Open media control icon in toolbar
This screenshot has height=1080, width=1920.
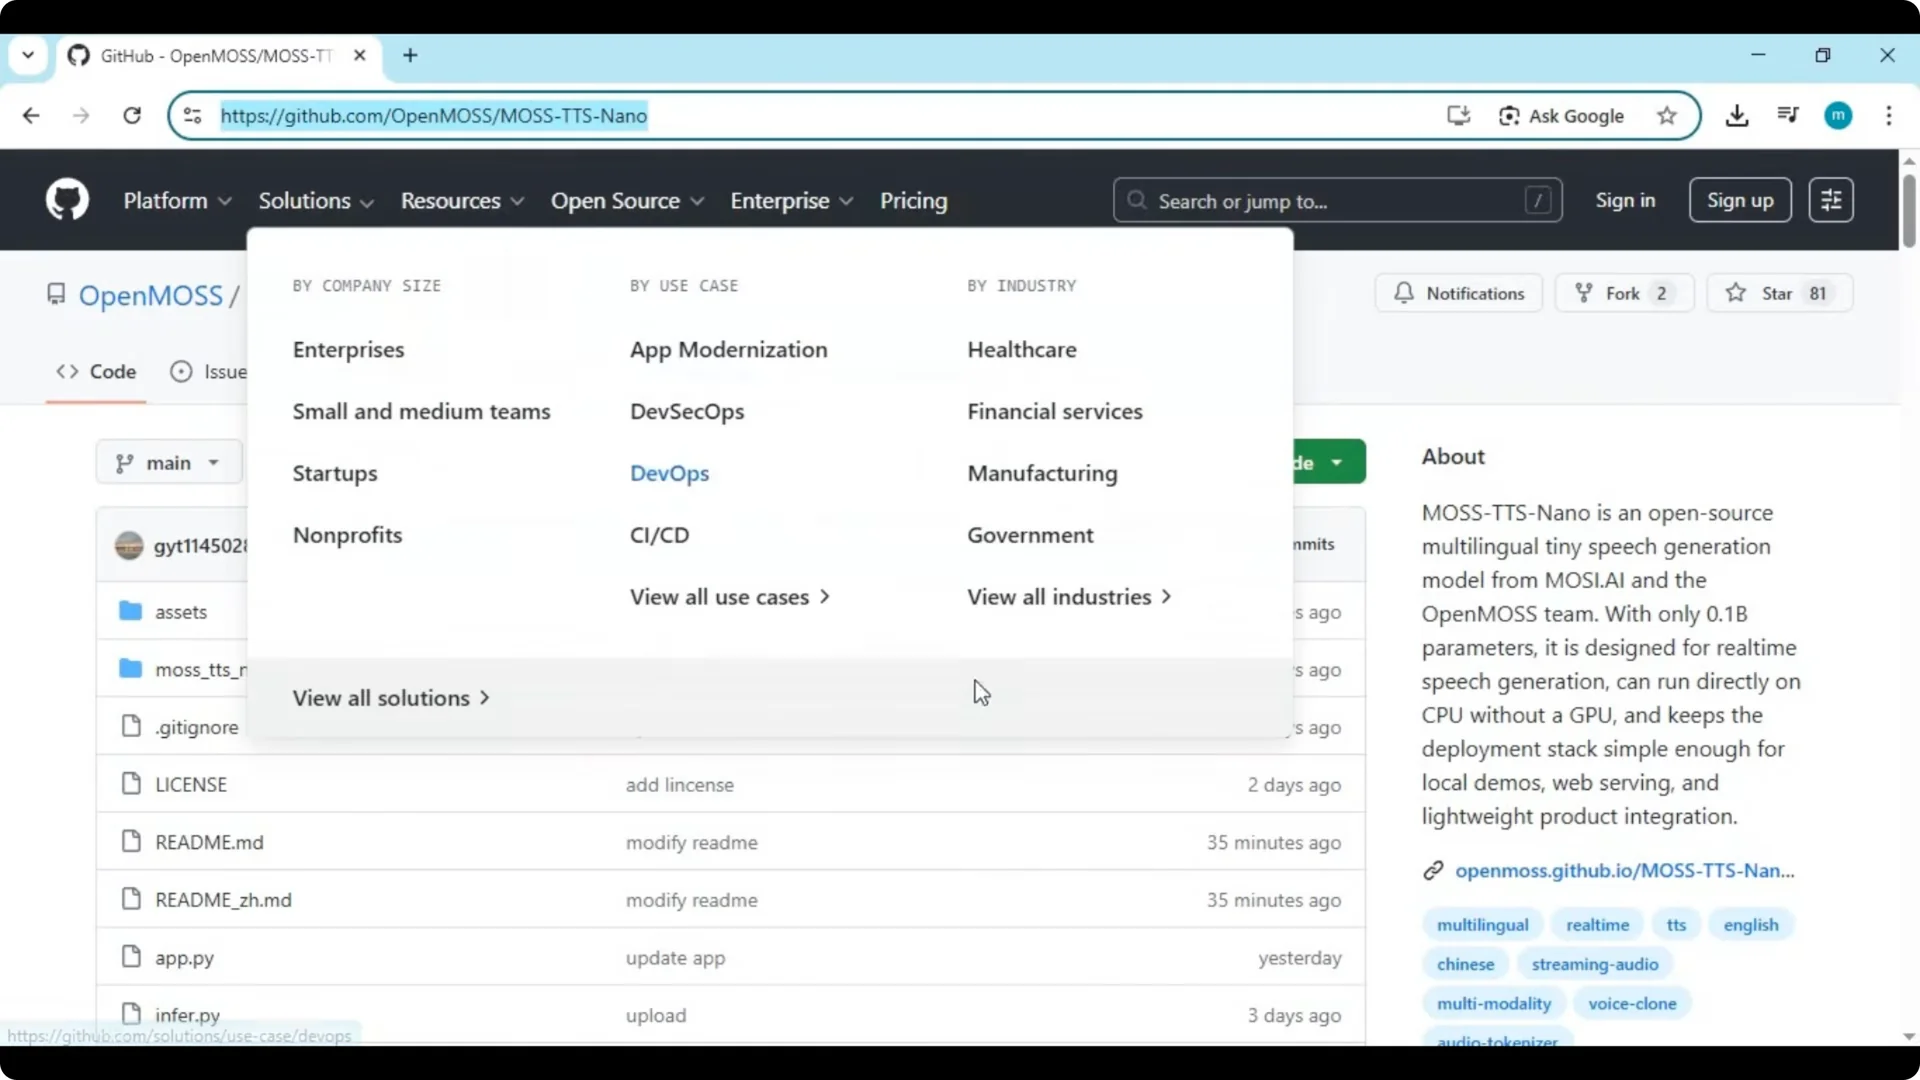(1788, 116)
